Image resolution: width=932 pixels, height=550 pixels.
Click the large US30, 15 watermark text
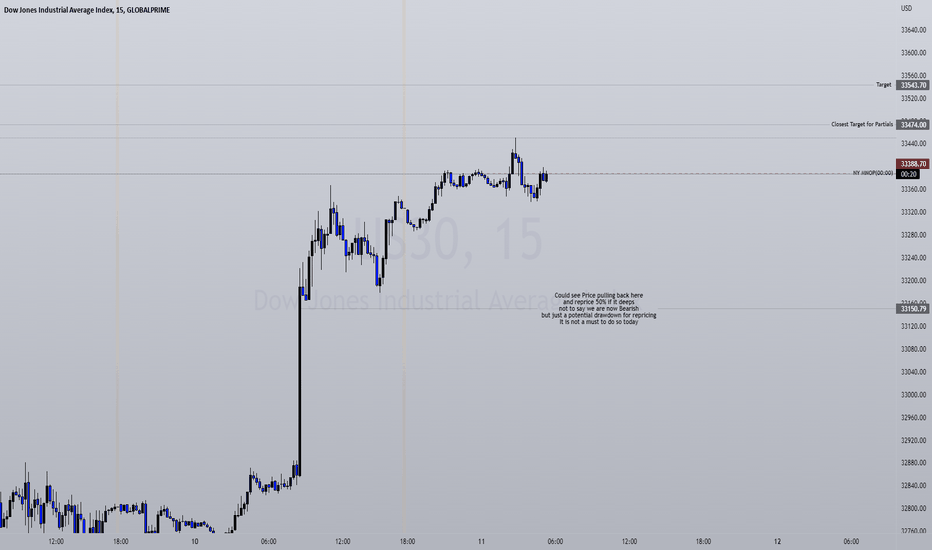coord(449,240)
